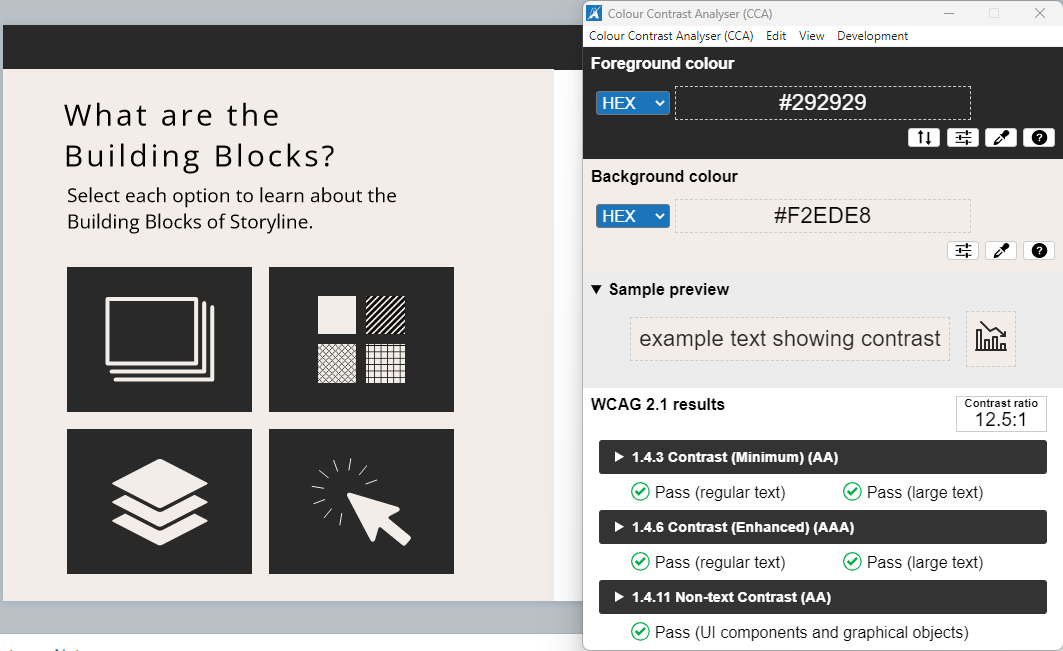Open the Colour Contrast Analyser (CCA) menu
1063x651 pixels.
671,36
